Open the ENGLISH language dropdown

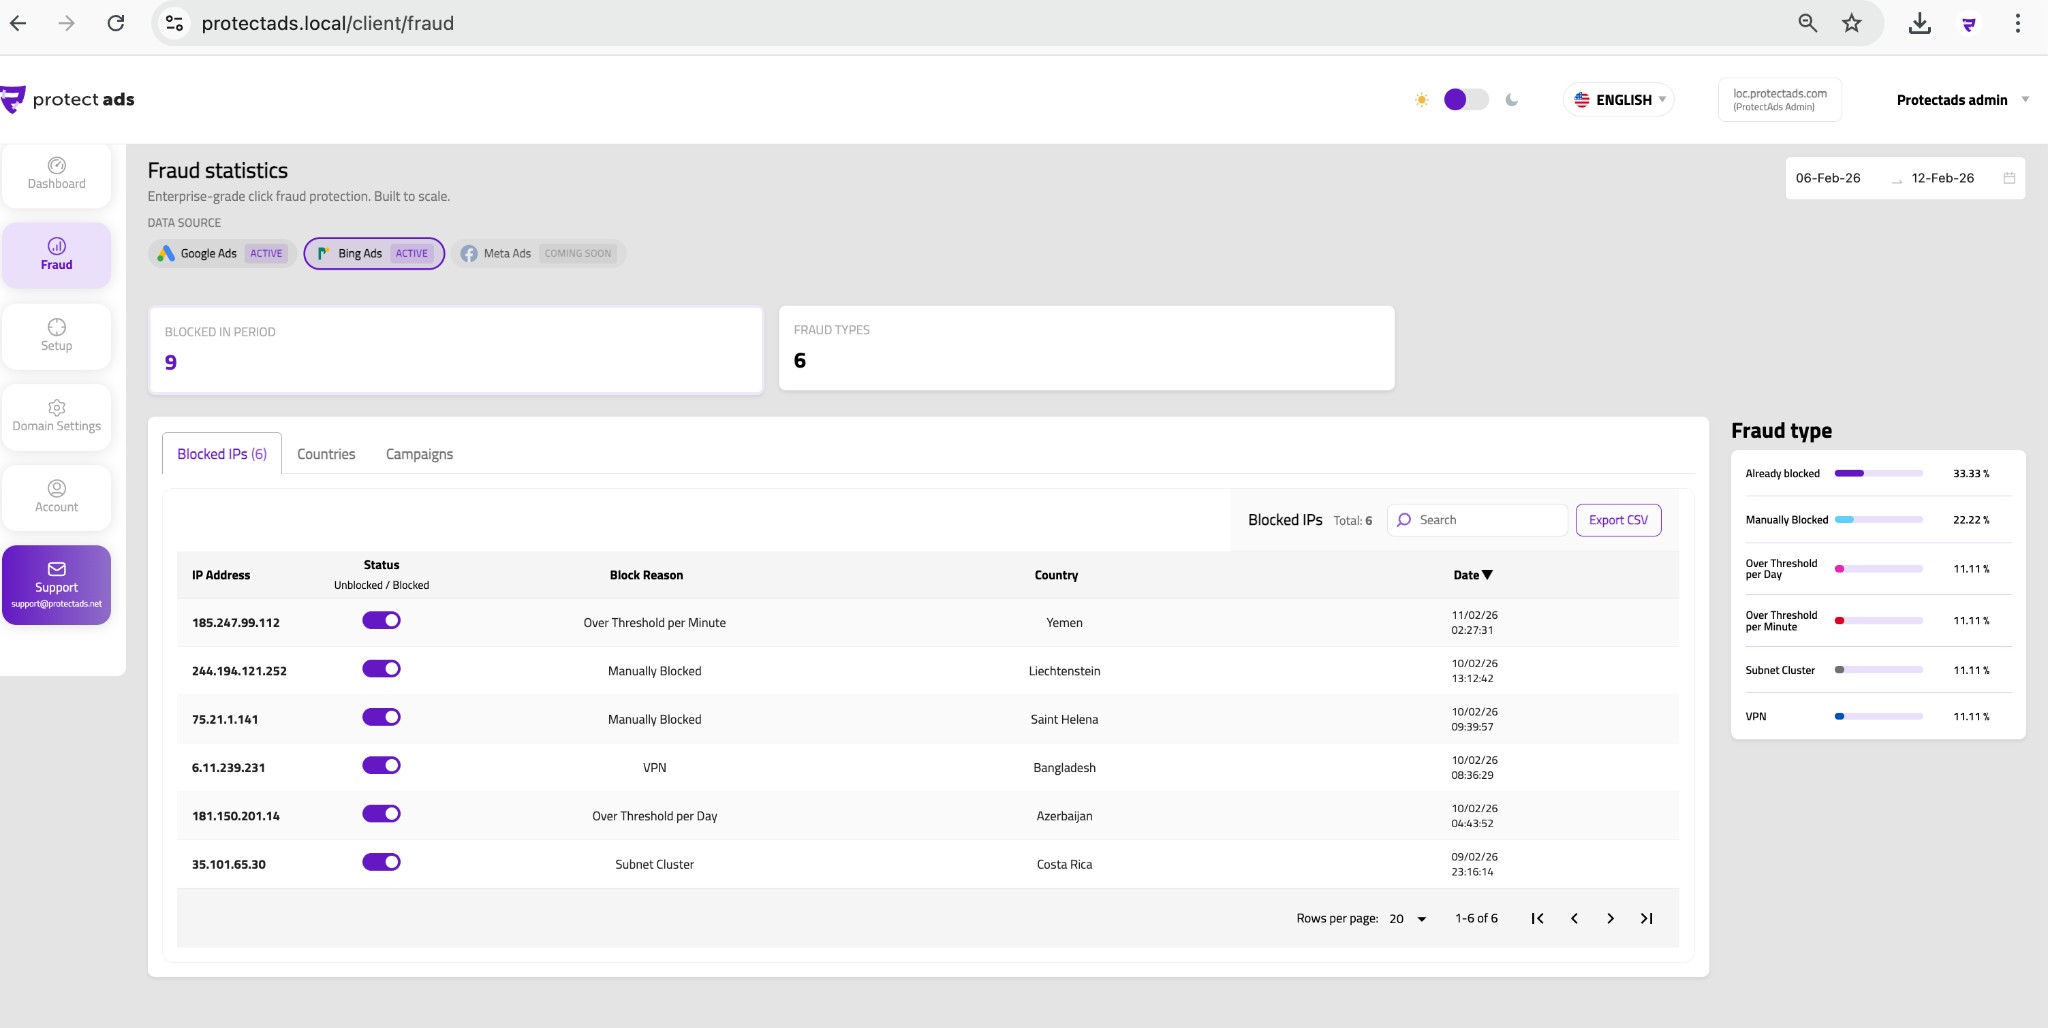pos(1619,100)
